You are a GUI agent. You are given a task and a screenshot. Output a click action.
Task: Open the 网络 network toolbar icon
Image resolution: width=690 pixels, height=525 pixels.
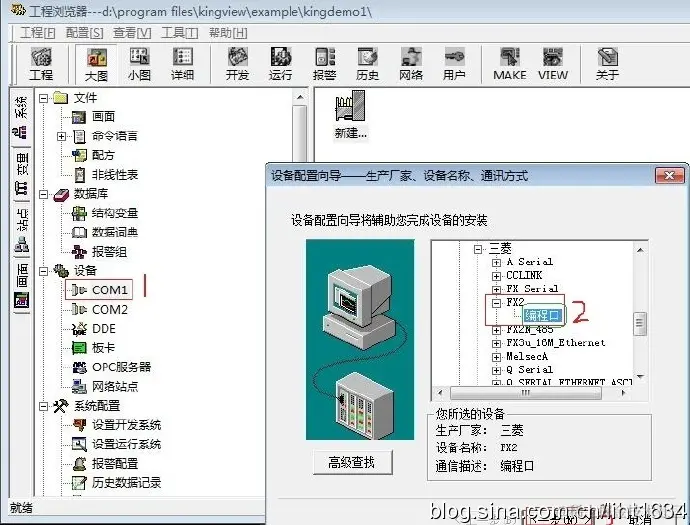click(411, 64)
